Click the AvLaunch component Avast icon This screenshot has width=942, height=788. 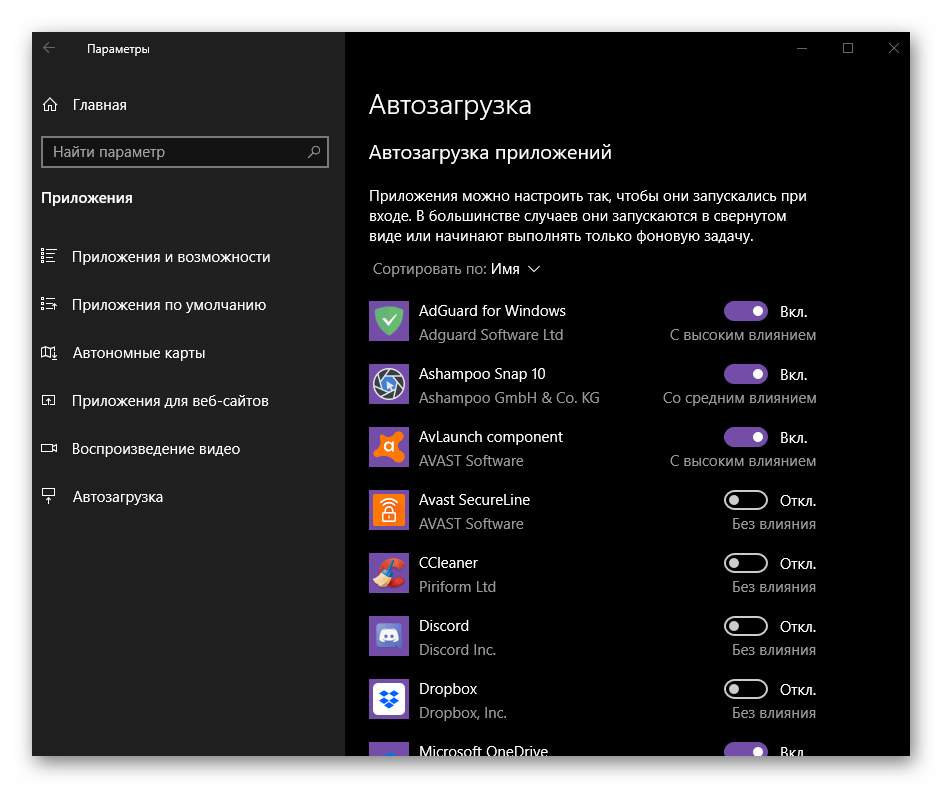tap(388, 448)
